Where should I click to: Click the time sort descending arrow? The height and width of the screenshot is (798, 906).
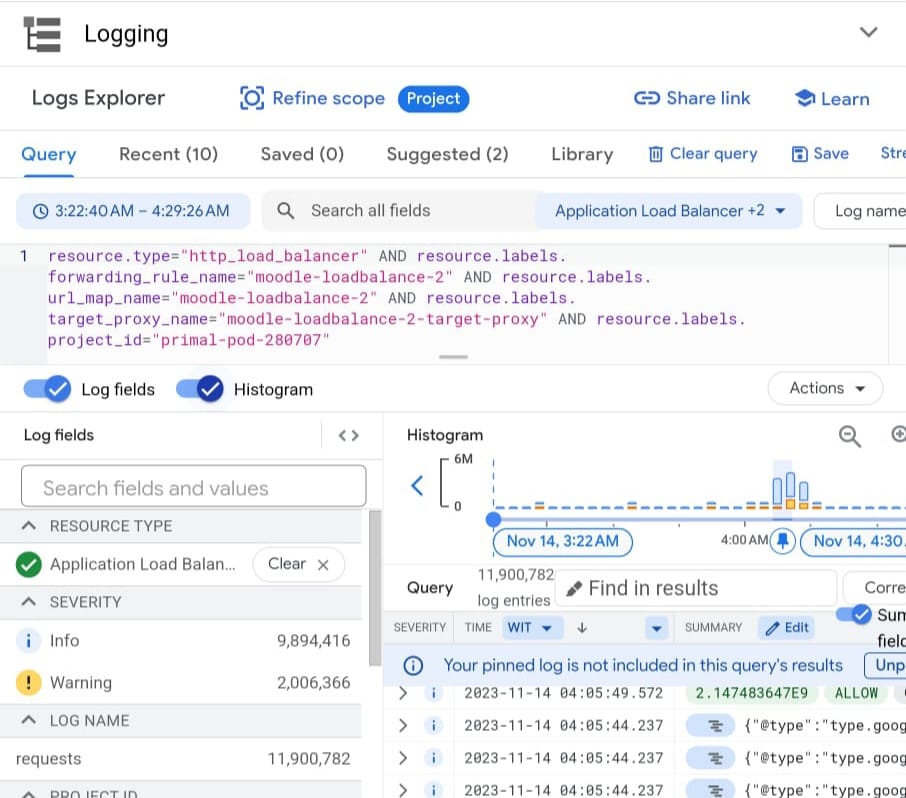coord(582,628)
